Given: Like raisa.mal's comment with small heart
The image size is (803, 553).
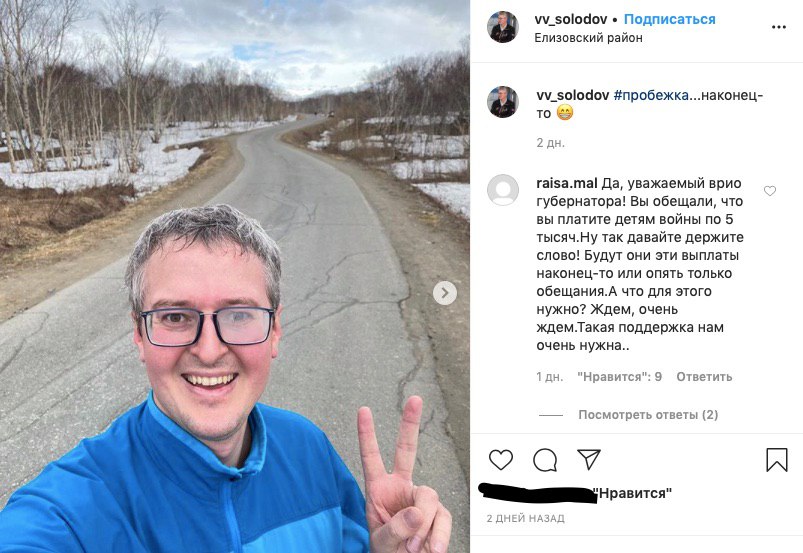Looking at the screenshot, I should pyautogui.click(x=770, y=191).
